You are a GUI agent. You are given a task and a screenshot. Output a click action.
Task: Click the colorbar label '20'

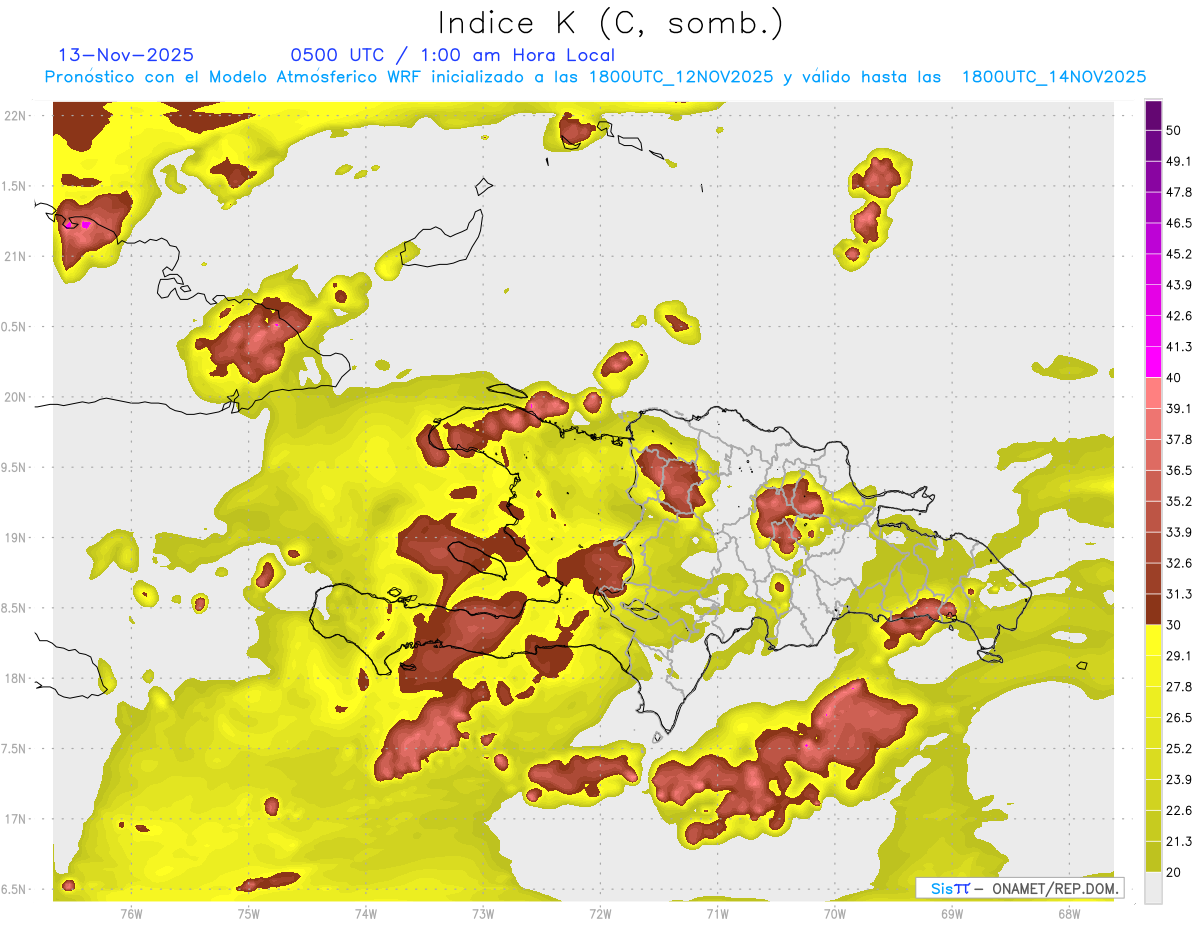pyautogui.click(x=1173, y=873)
